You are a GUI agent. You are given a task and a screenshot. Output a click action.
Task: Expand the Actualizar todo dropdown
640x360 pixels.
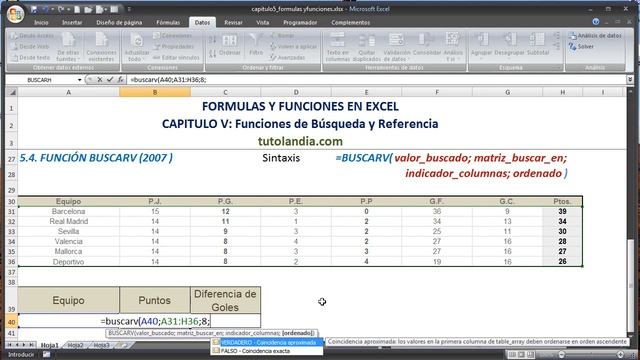coord(137,56)
